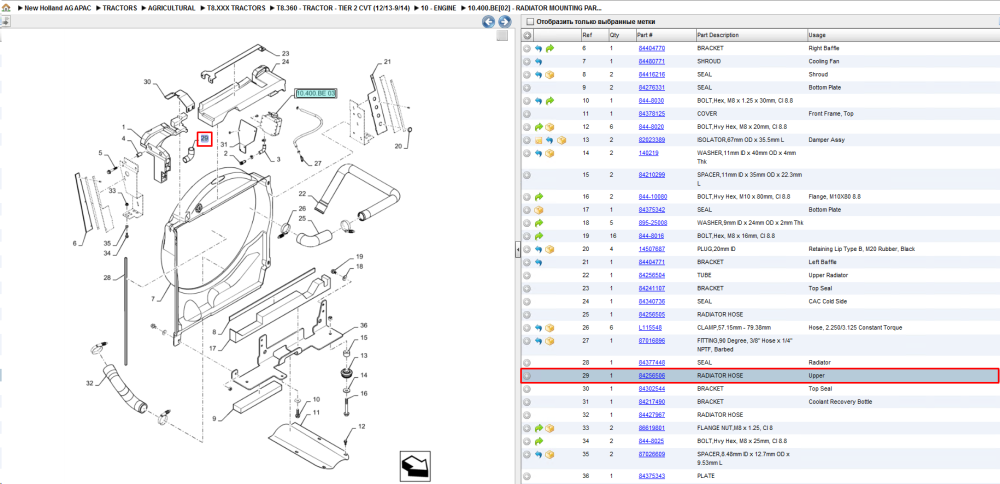
Task: Open part number L115548 link
Action: [x=650, y=328]
